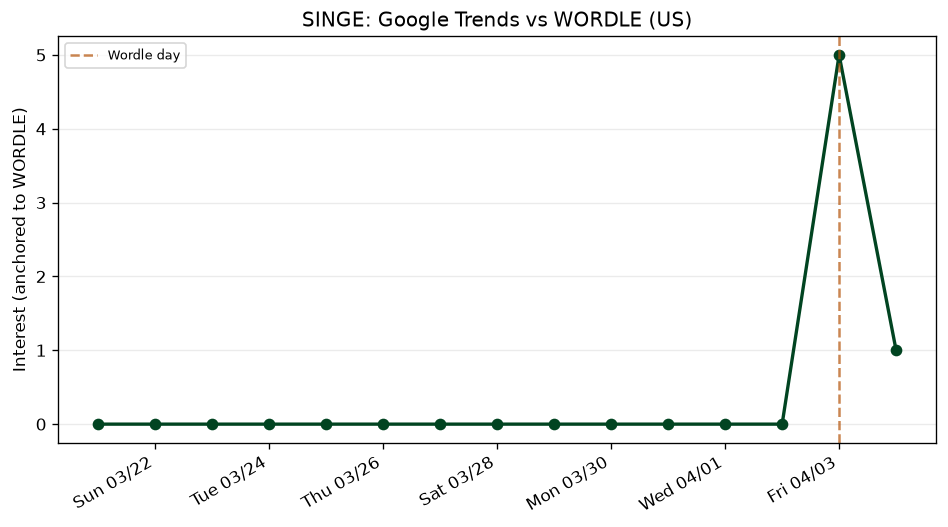Click the zero-value data point above 'Sat 03/28'

tap(497, 424)
